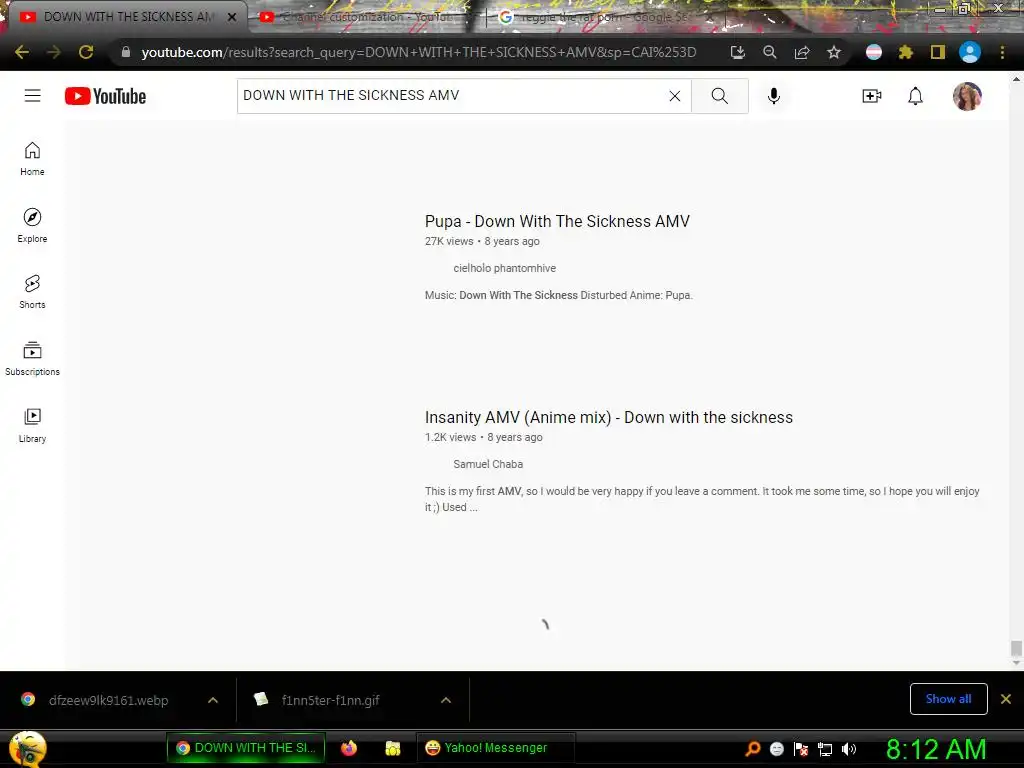Click the browser forward arrow
The height and width of the screenshot is (768, 1024).
[54, 52]
